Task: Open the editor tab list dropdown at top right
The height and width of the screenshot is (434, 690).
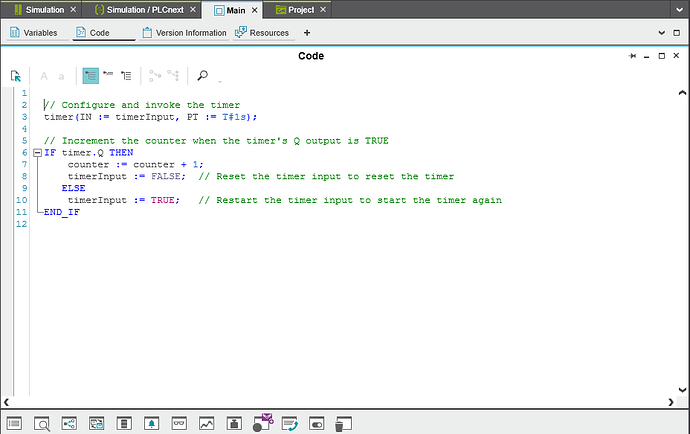Action: coord(679,10)
